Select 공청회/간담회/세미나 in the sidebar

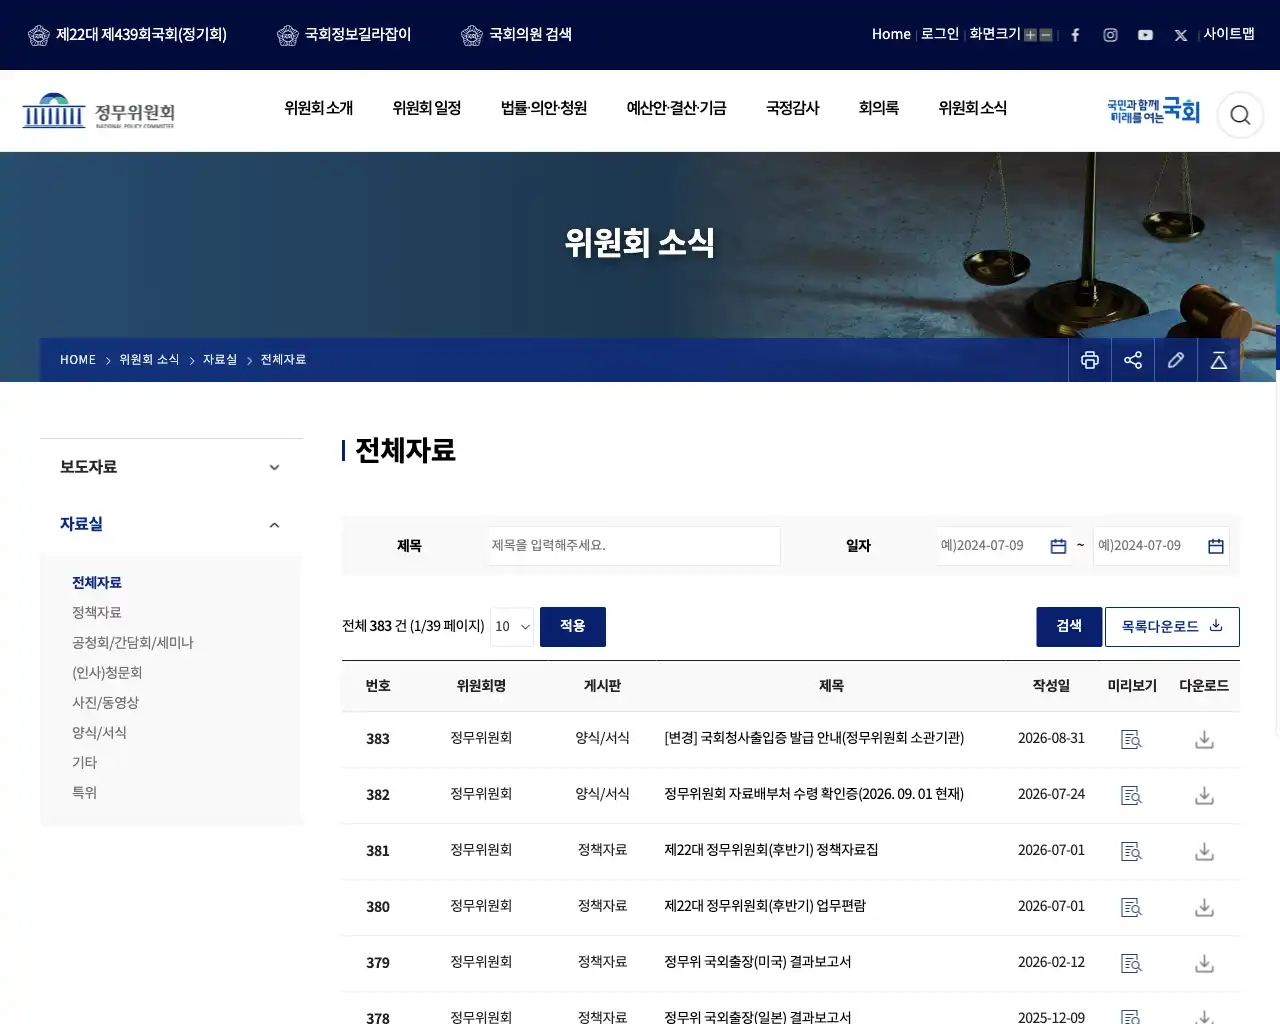coord(133,643)
